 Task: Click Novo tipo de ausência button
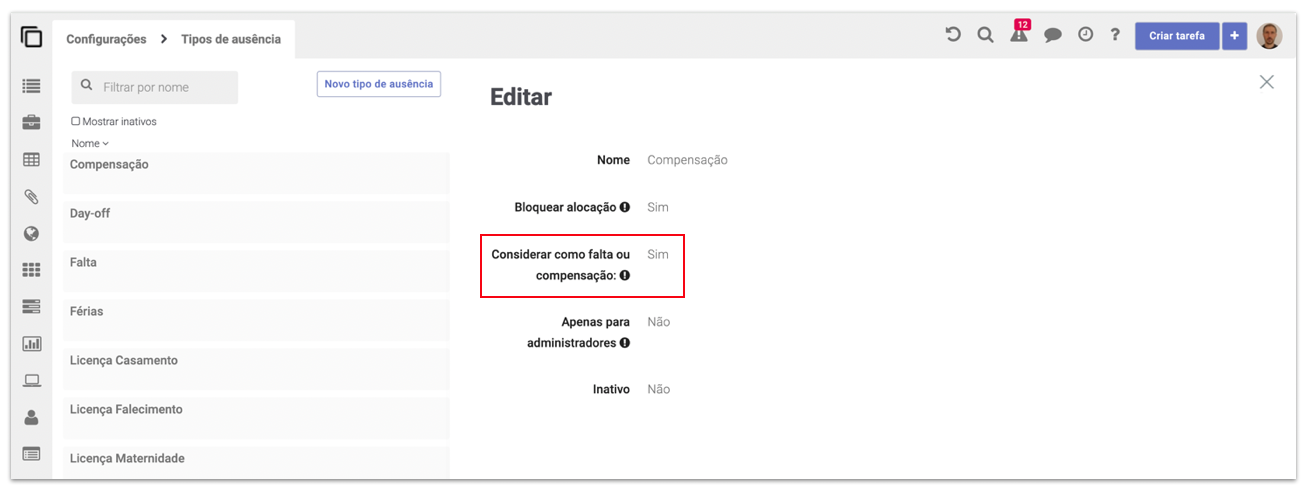pos(379,84)
